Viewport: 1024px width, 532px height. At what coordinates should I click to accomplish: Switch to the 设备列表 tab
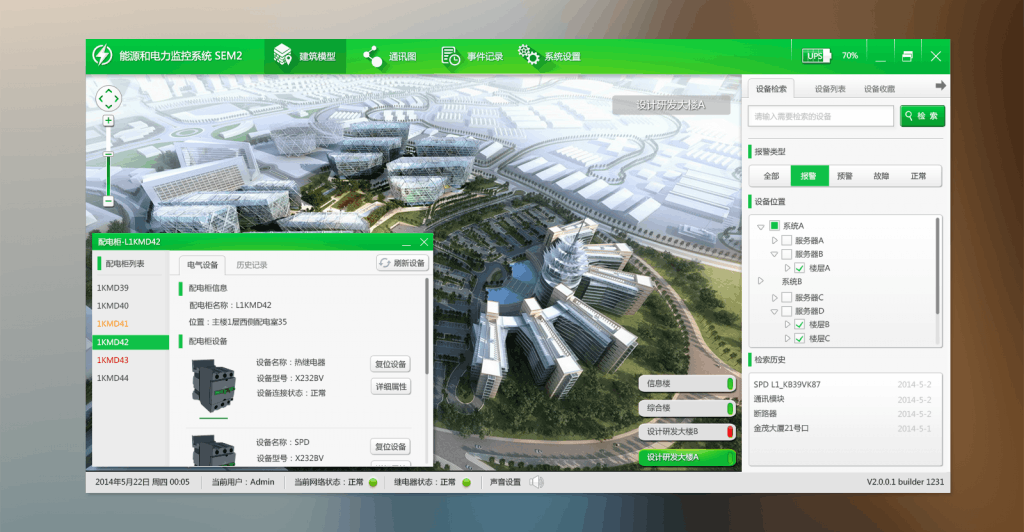pos(829,89)
